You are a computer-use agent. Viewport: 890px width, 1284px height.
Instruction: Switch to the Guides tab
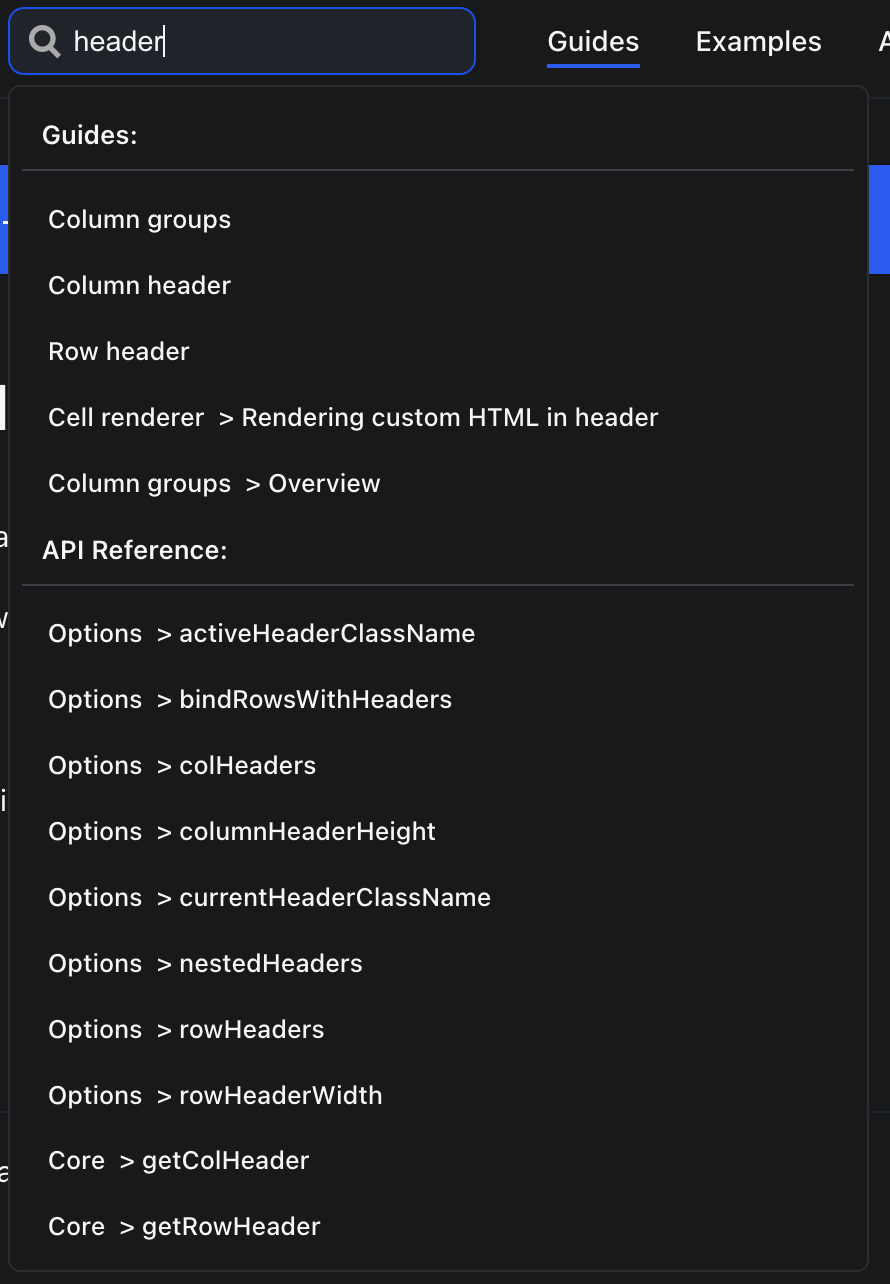click(x=593, y=42)
